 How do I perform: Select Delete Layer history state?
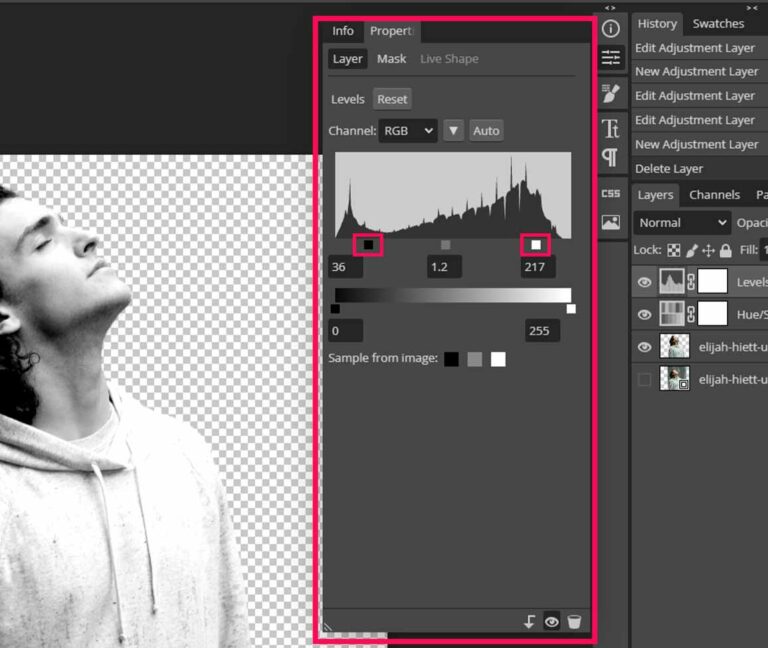tap(699, 169)
